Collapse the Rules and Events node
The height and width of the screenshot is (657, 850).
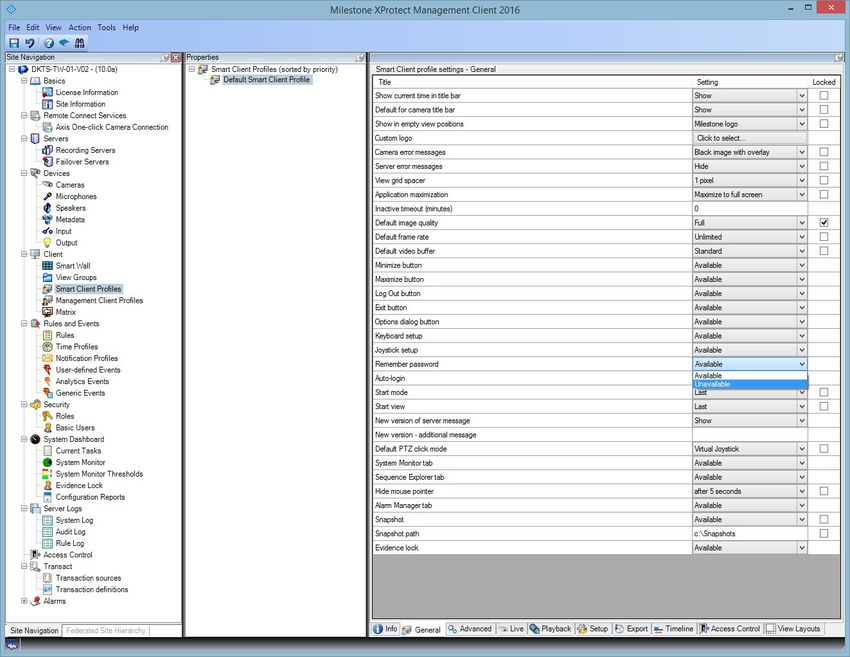[24, 324]
